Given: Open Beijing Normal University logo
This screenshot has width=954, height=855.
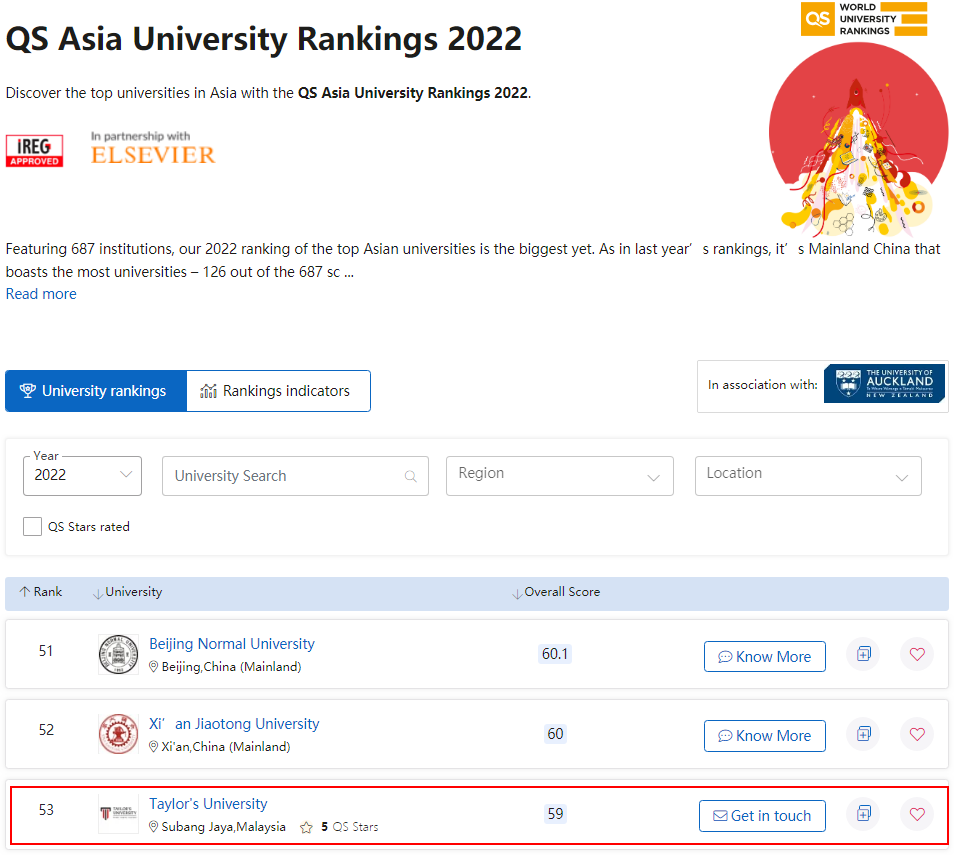Looking at the screenshot, I should (x=118, y=654).
